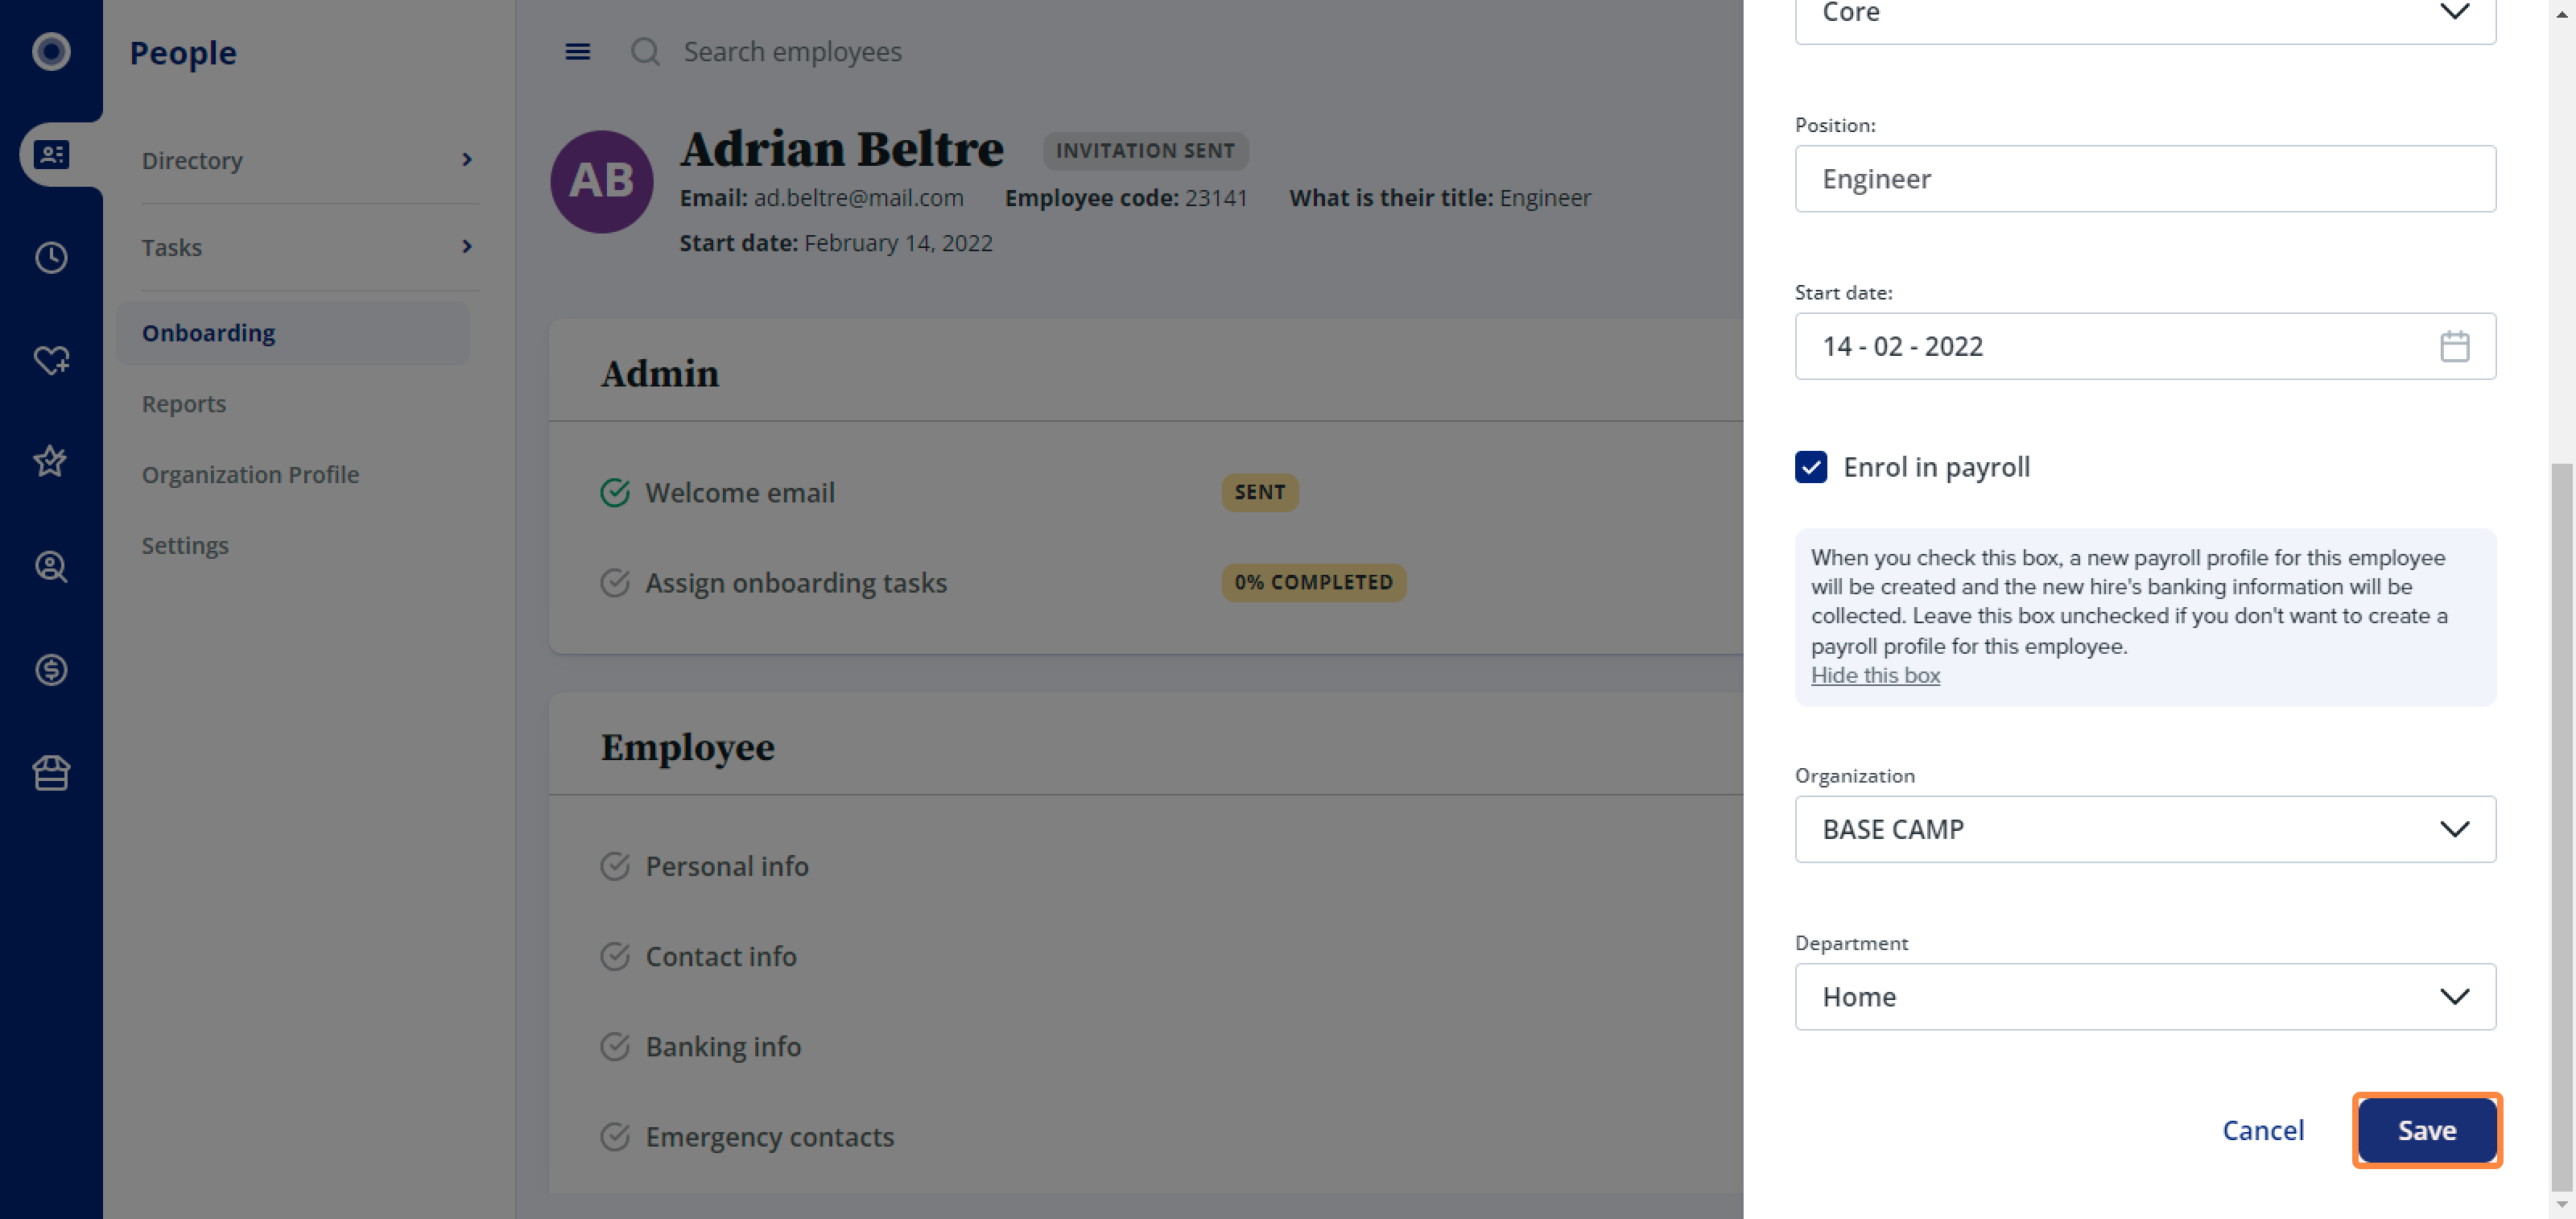Click the Personal info text

(727, 866)
